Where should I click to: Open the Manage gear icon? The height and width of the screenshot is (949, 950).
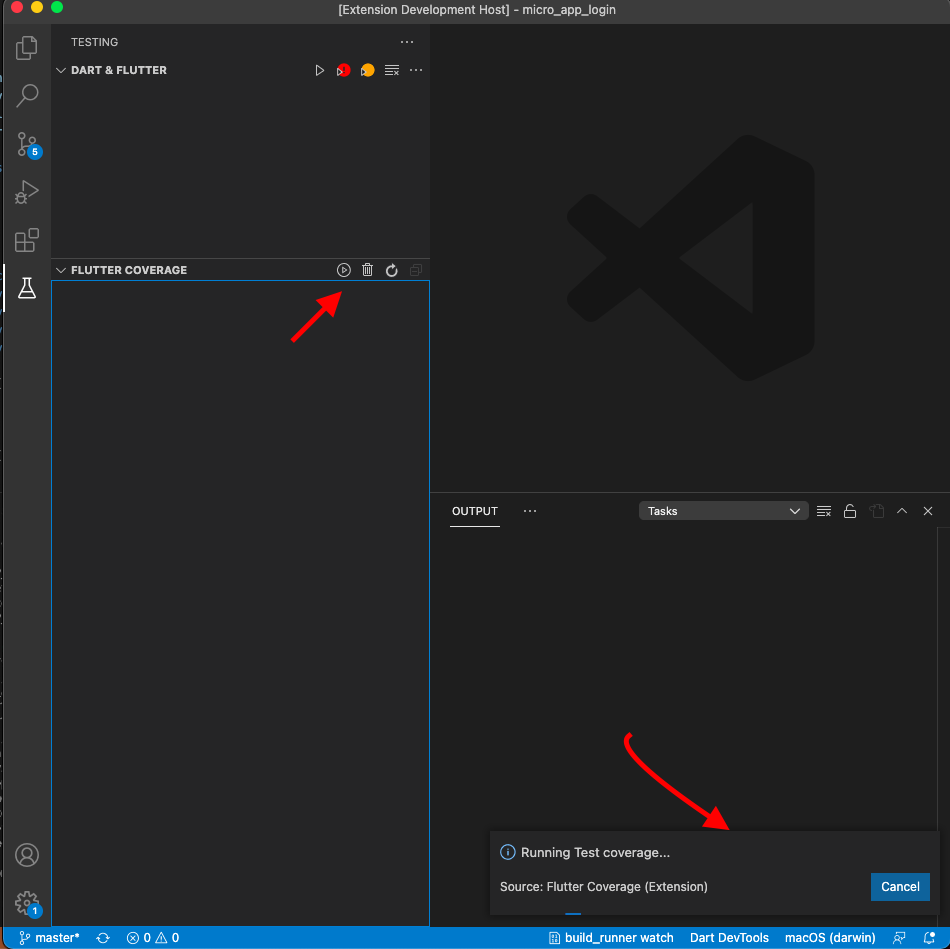28,904
